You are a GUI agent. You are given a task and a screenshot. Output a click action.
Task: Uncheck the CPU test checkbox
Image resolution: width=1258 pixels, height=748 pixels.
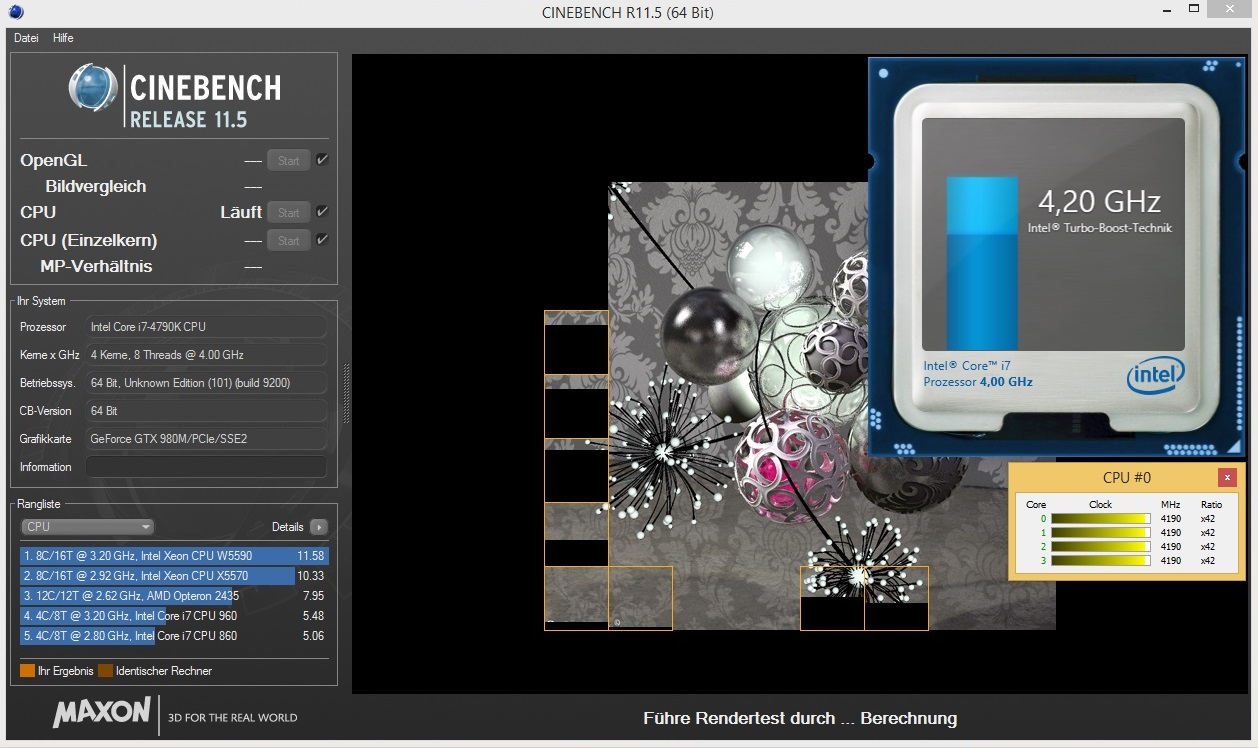click(322, 212)
